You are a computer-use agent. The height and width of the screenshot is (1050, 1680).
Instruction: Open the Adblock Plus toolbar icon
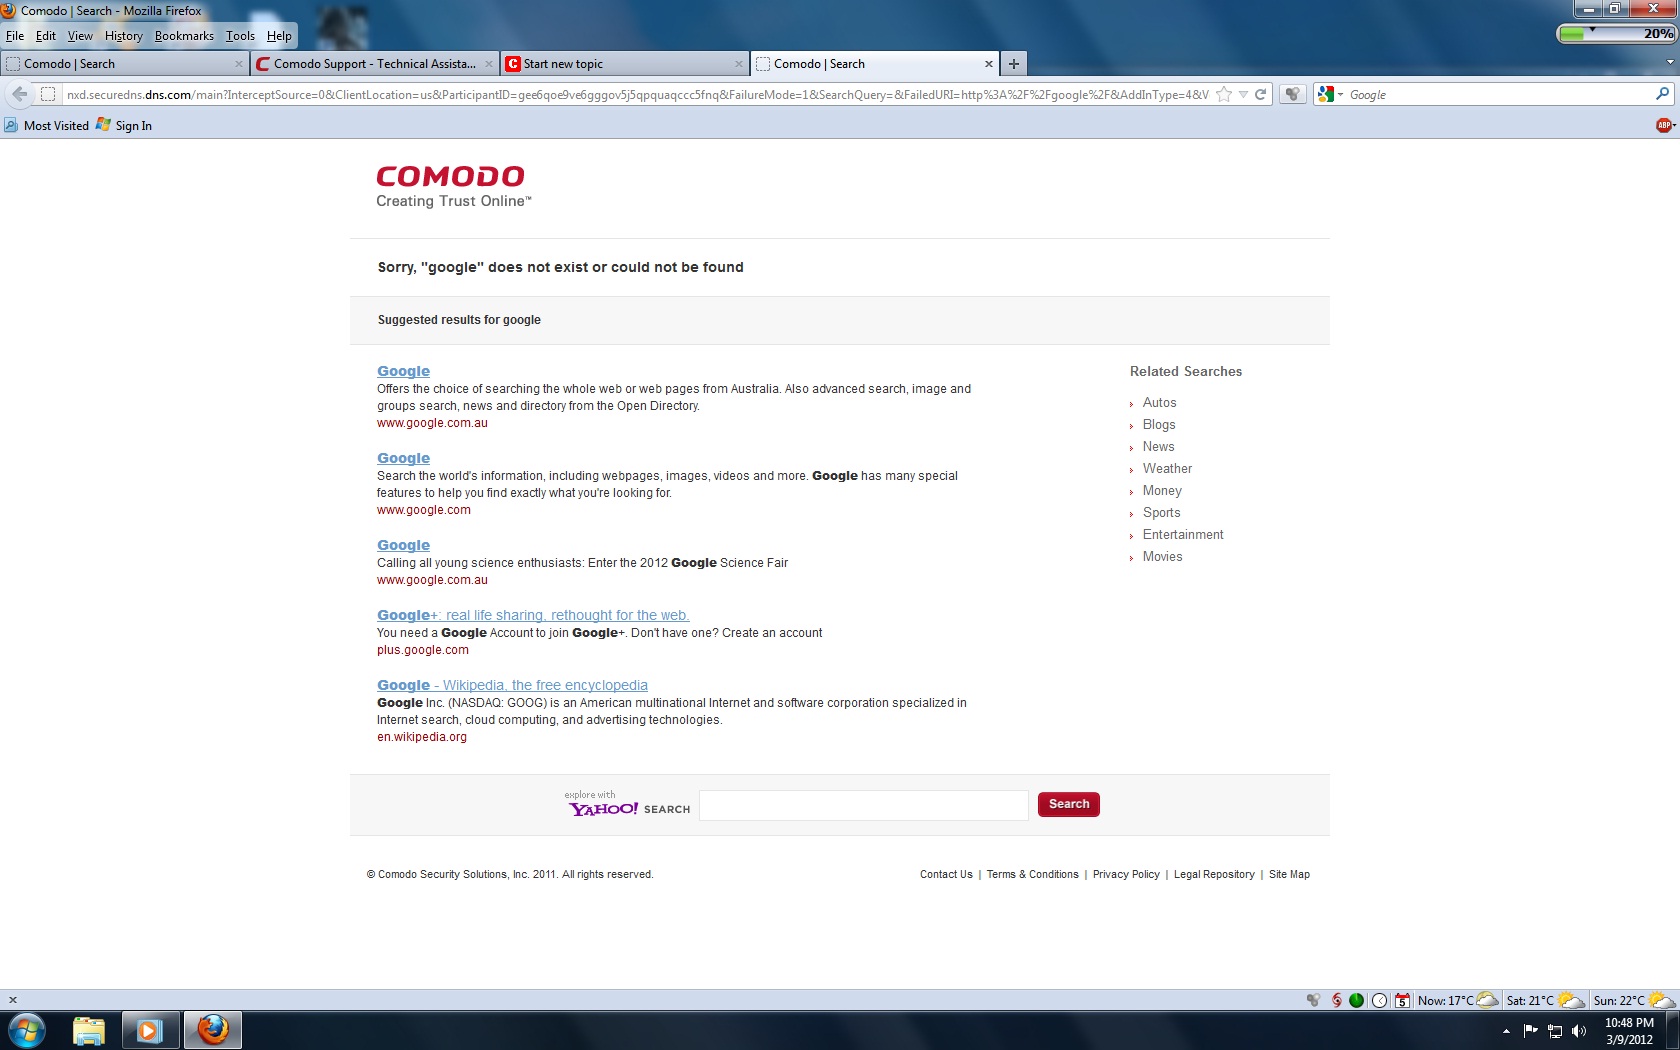[x=1664, y=125]
